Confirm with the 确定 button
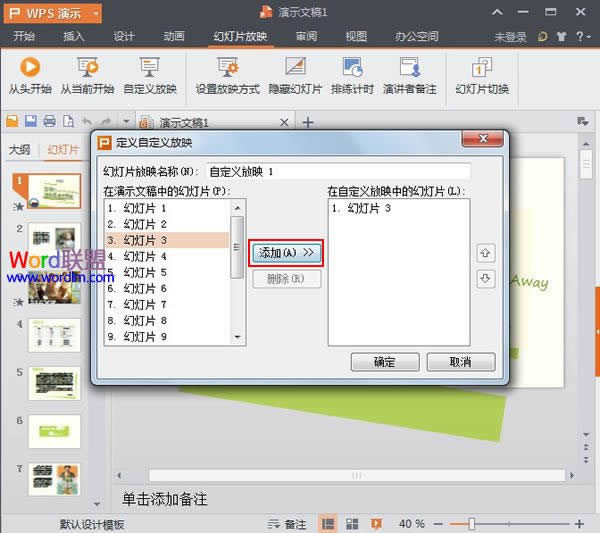This screenshot has width=600, height=533. tap(385, 361)
